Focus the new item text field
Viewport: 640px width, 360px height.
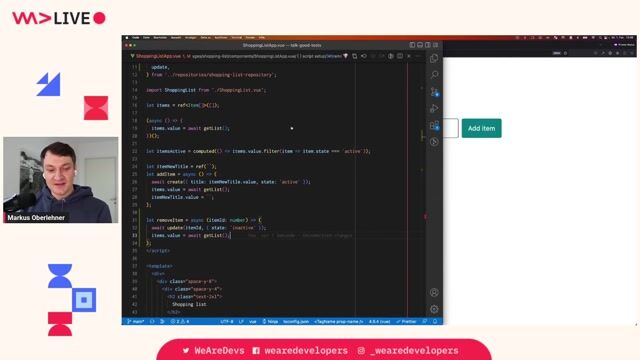coord(451,128)
